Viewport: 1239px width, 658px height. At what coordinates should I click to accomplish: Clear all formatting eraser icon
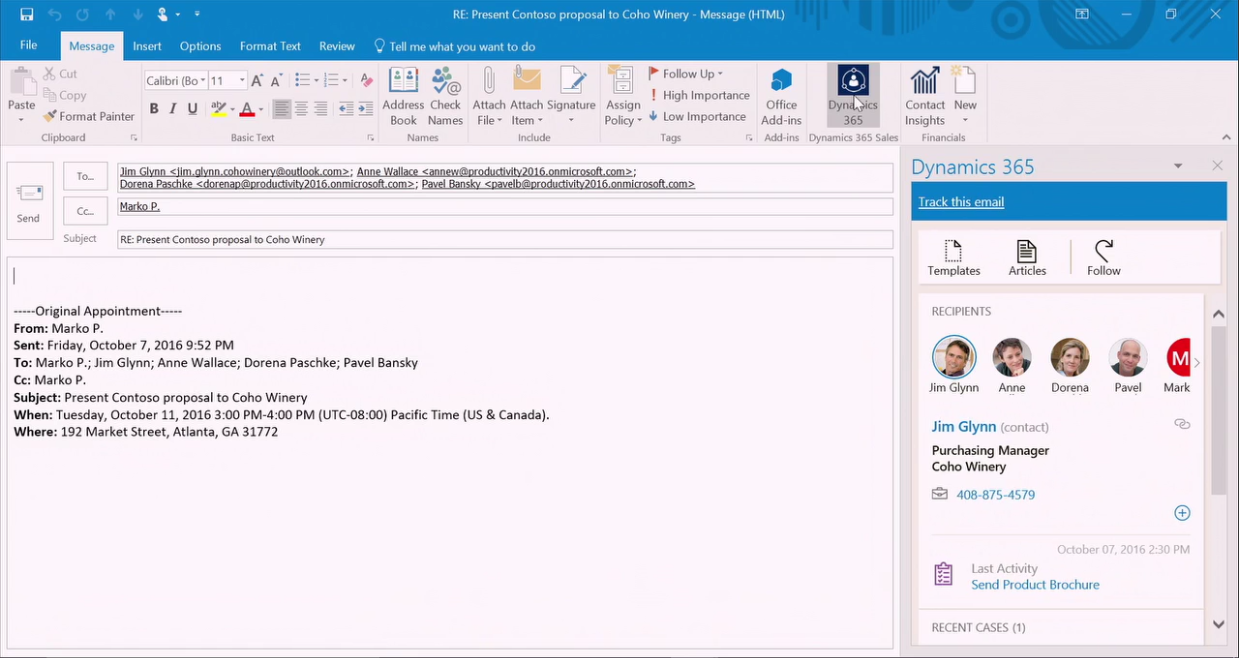coord(366,80)
